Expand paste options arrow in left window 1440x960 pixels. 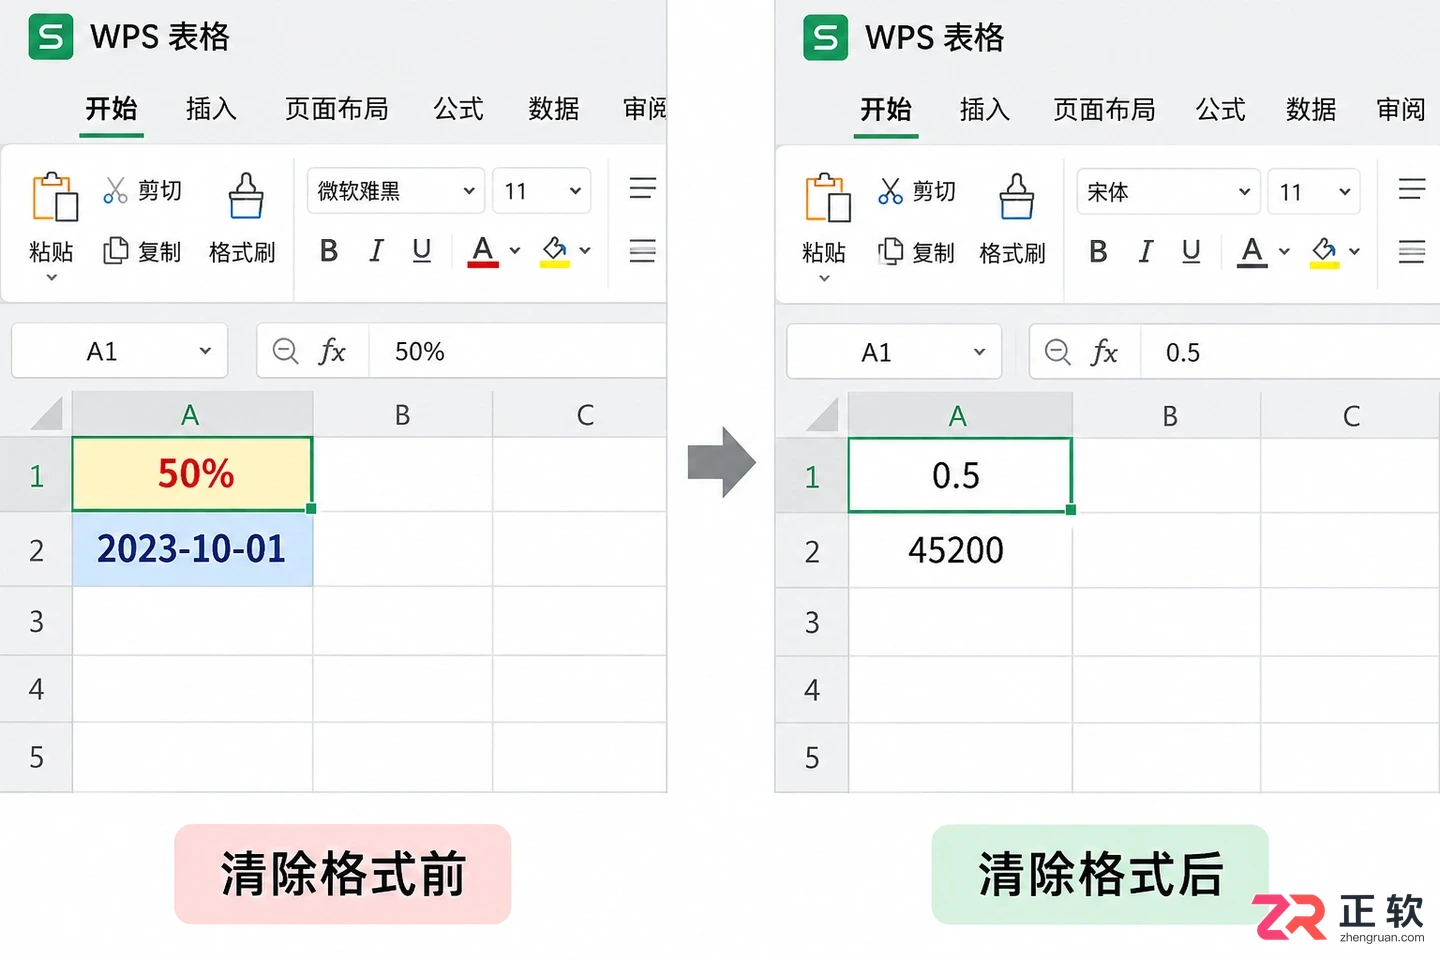click(x=52, y=277)
